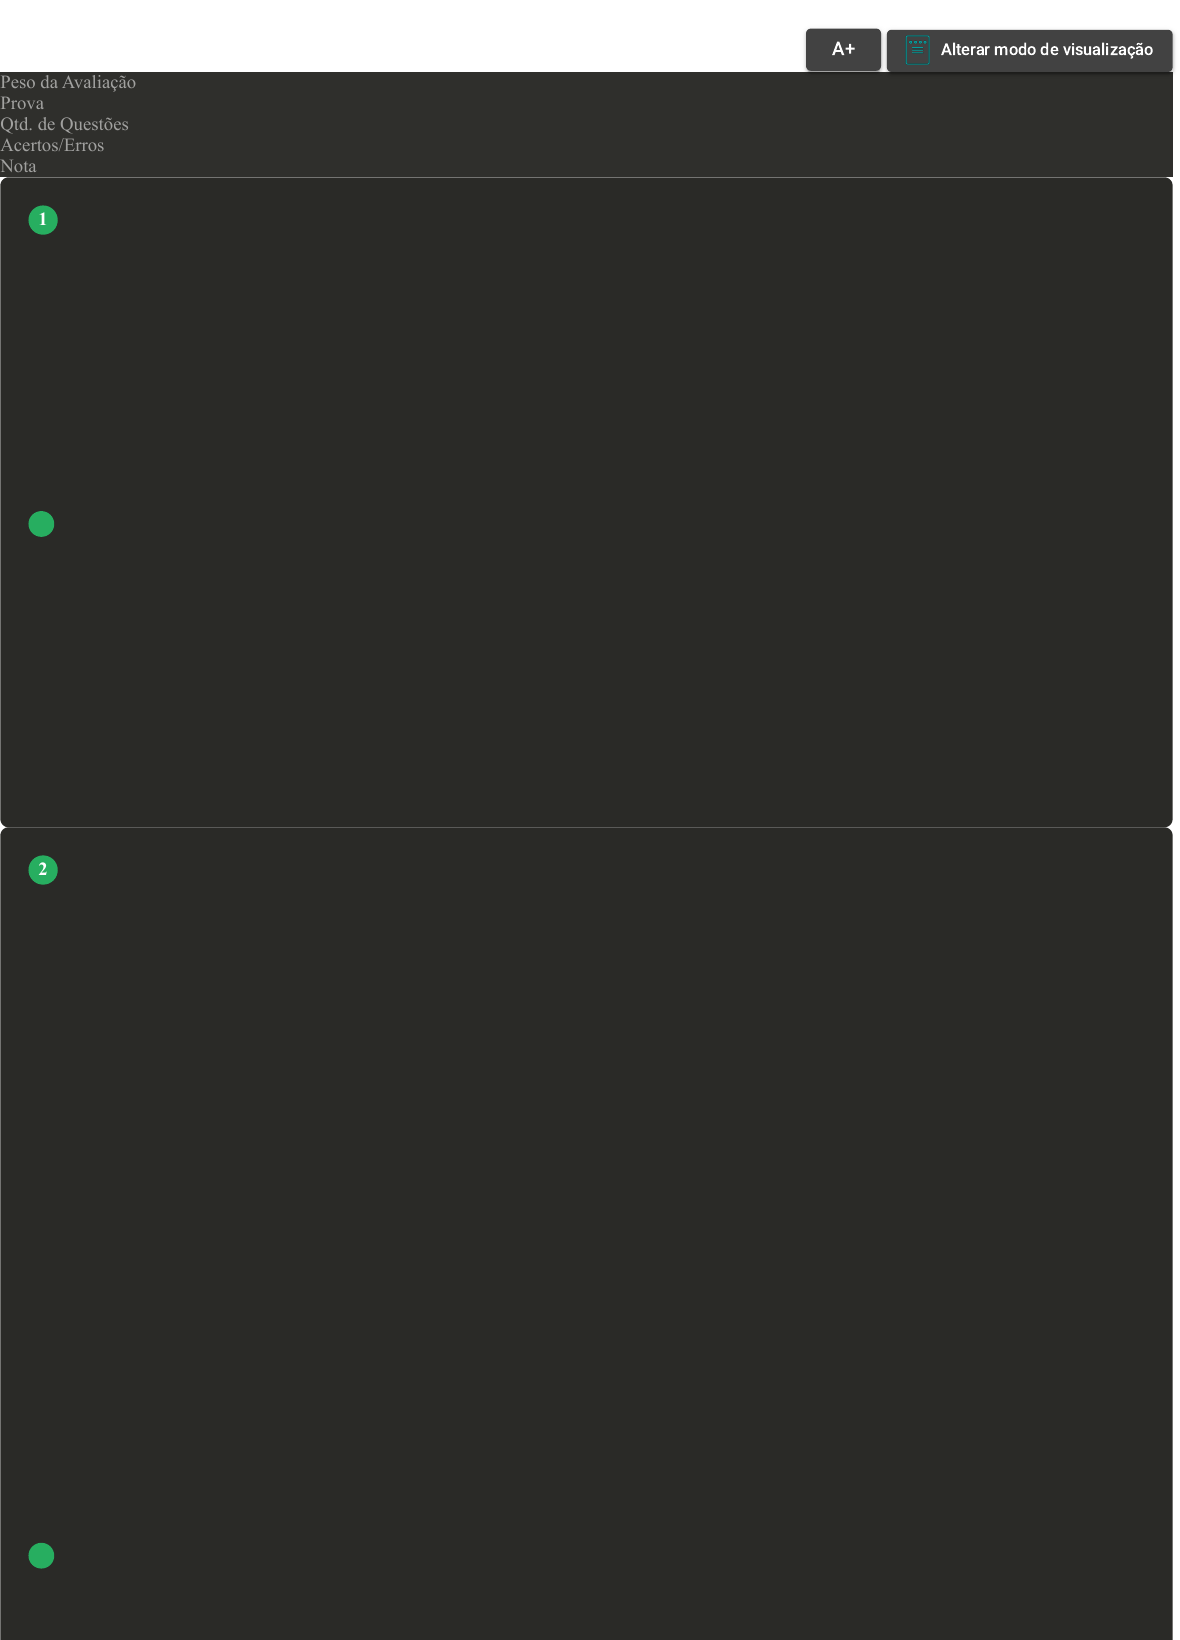Click the green answer marker in question 1

tap(41, 524)
